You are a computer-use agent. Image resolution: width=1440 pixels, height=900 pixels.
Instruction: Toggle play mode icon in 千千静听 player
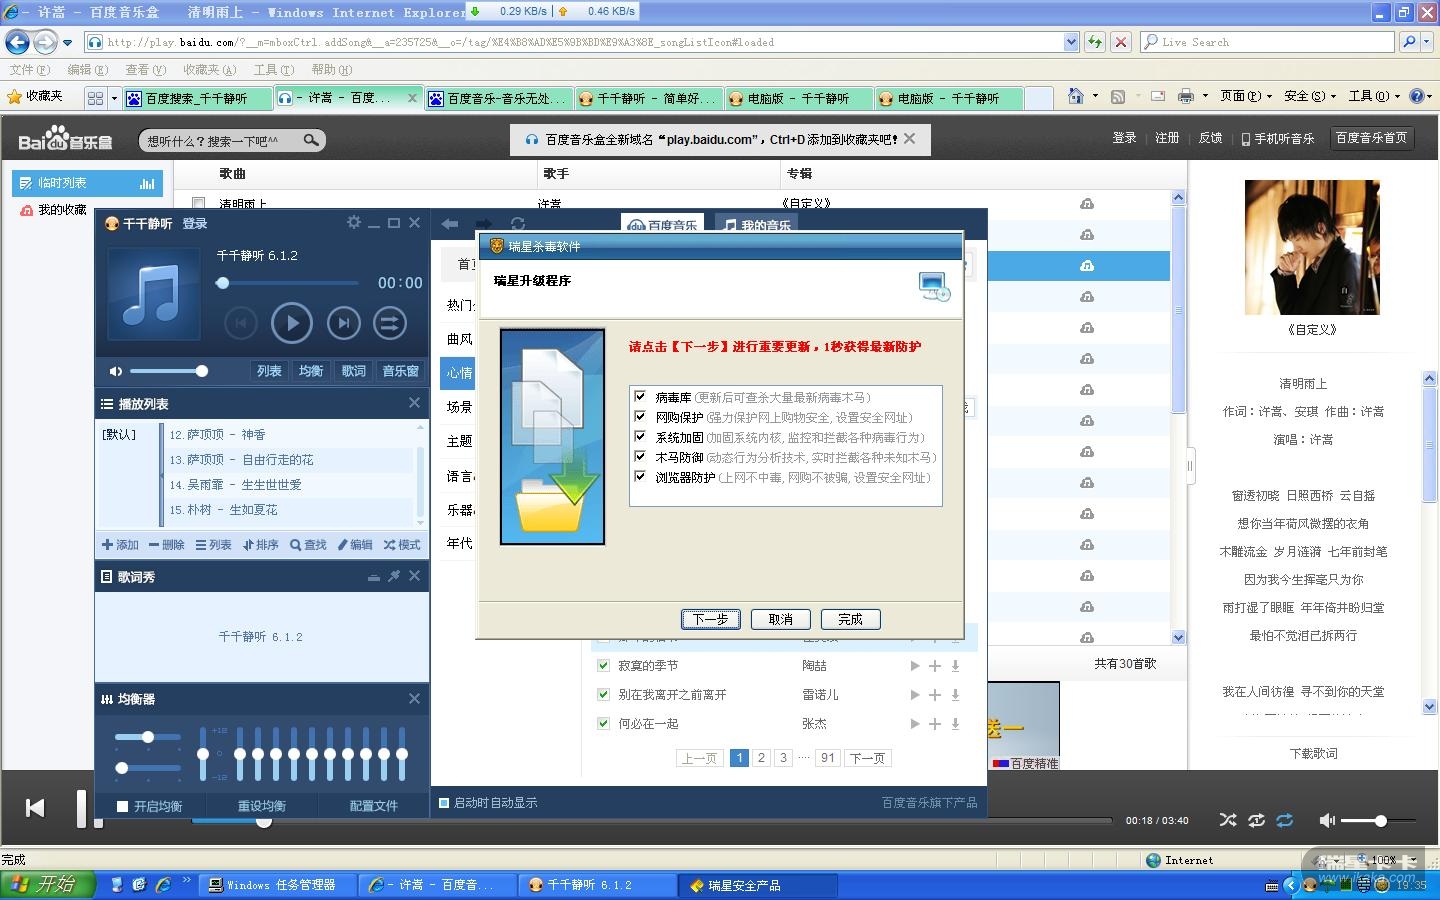pyautogui.click(x=390, y=323)
